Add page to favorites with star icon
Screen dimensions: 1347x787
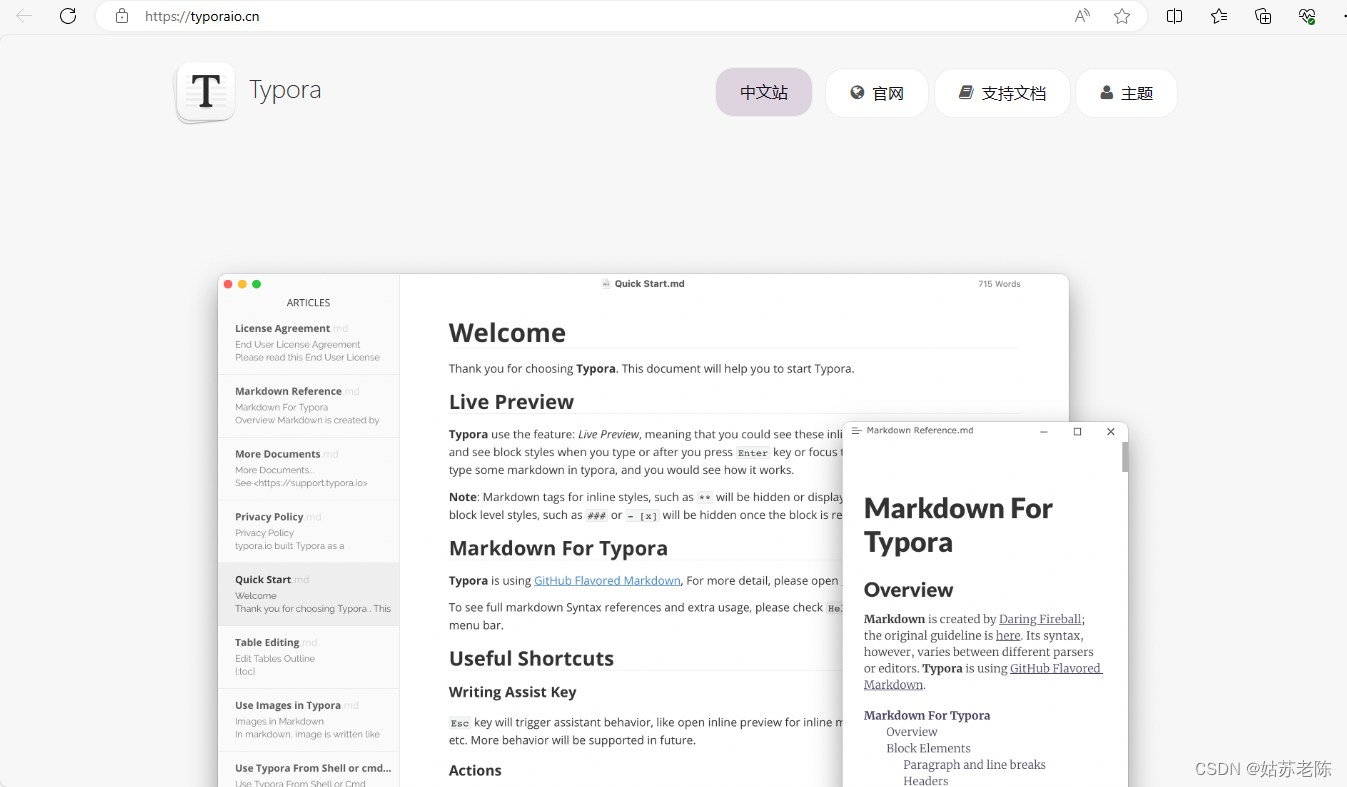pos(1122,16)
